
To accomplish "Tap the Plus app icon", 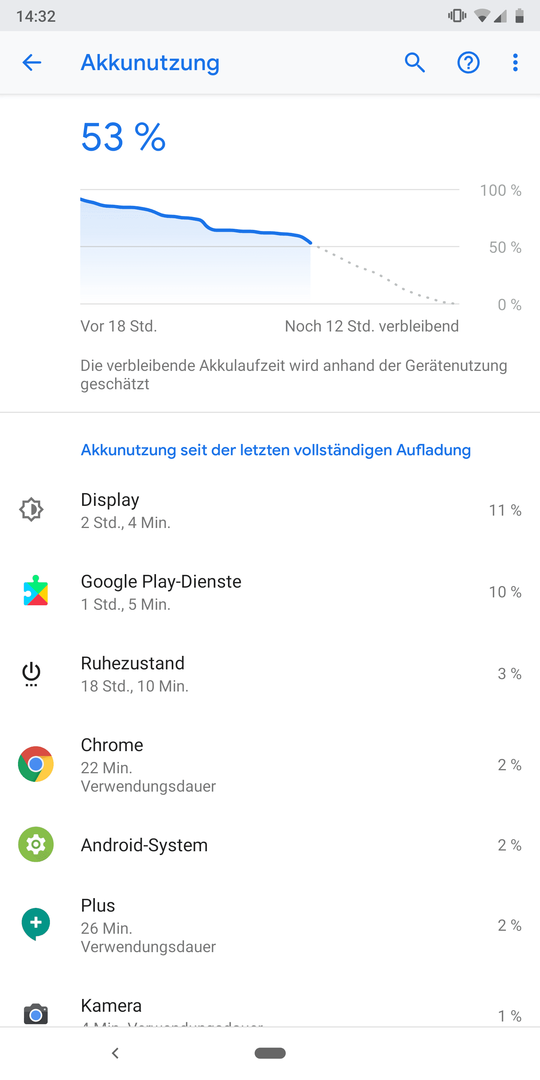I will pyautogui.click(x=35, y=924).
